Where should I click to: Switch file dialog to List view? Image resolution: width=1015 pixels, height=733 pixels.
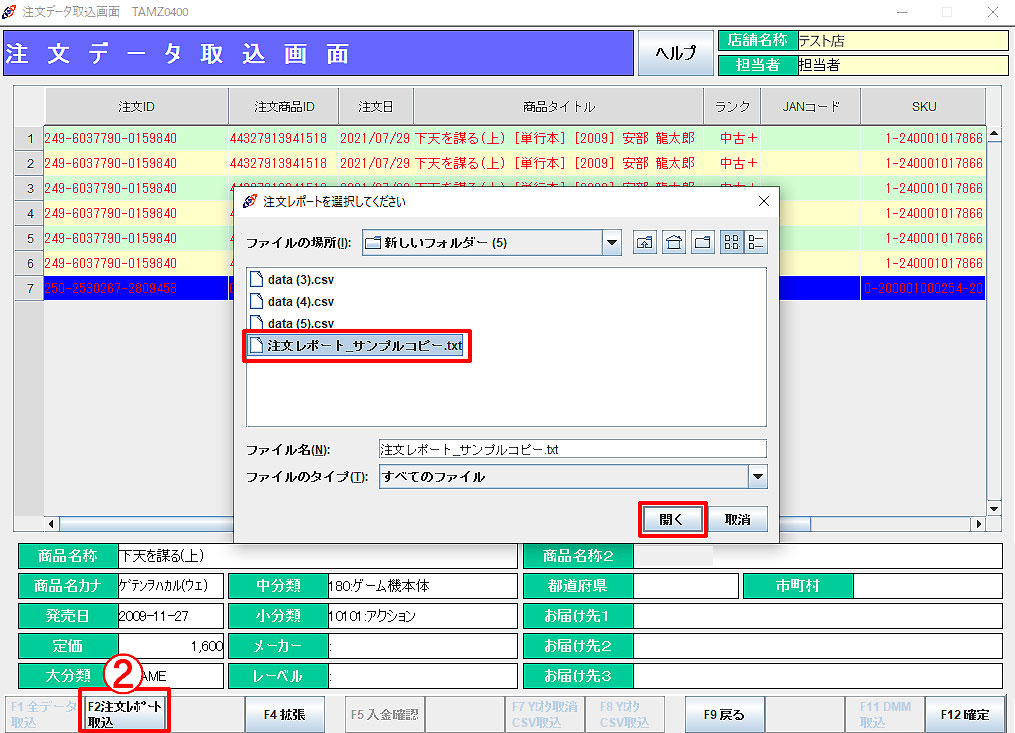pos(731,242)
